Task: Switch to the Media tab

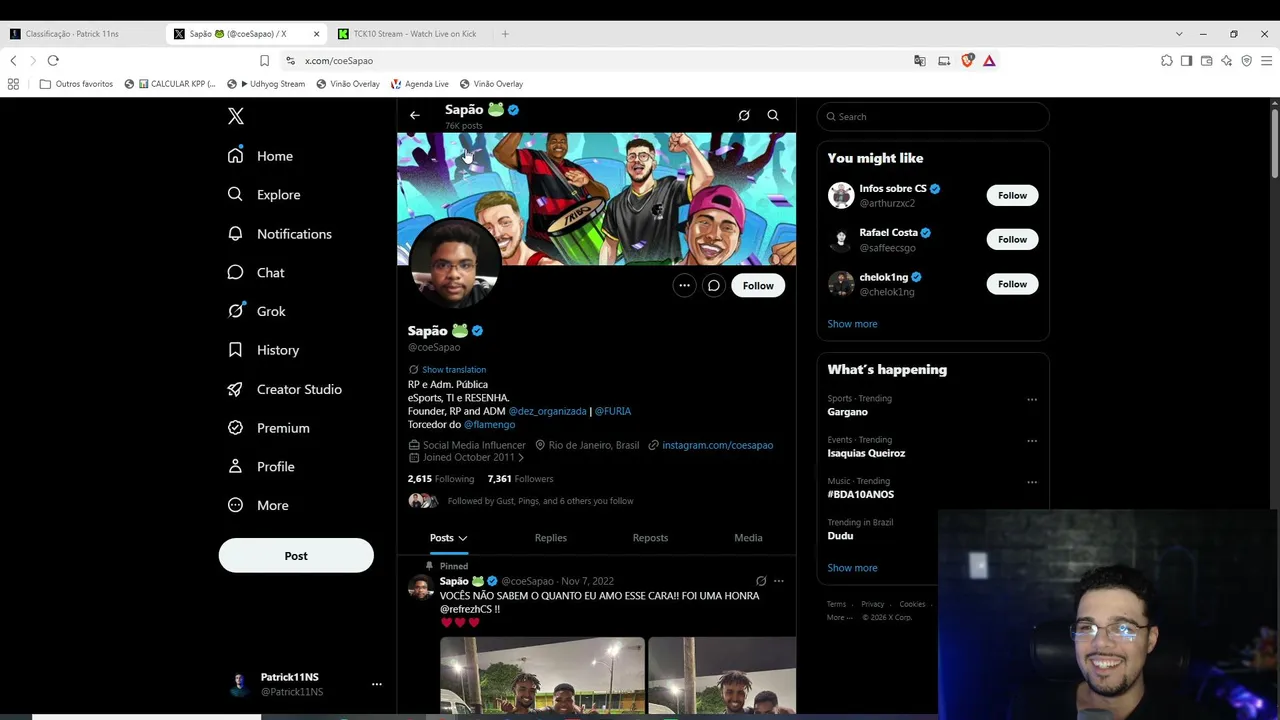Action: [x=748, y=538]
